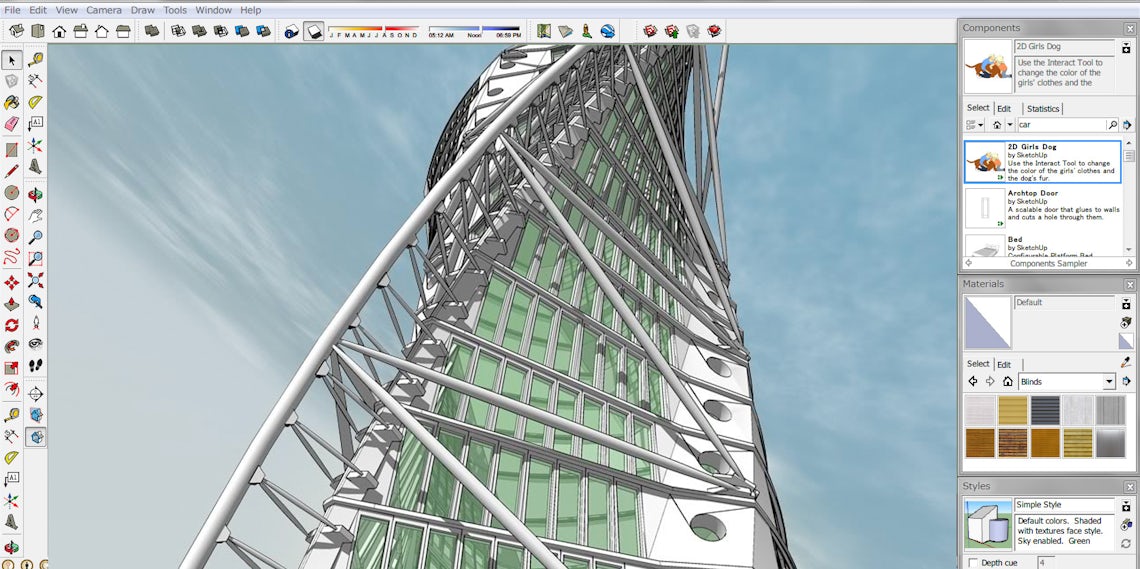Select the Eraser tool

click(x=12, y=124)
